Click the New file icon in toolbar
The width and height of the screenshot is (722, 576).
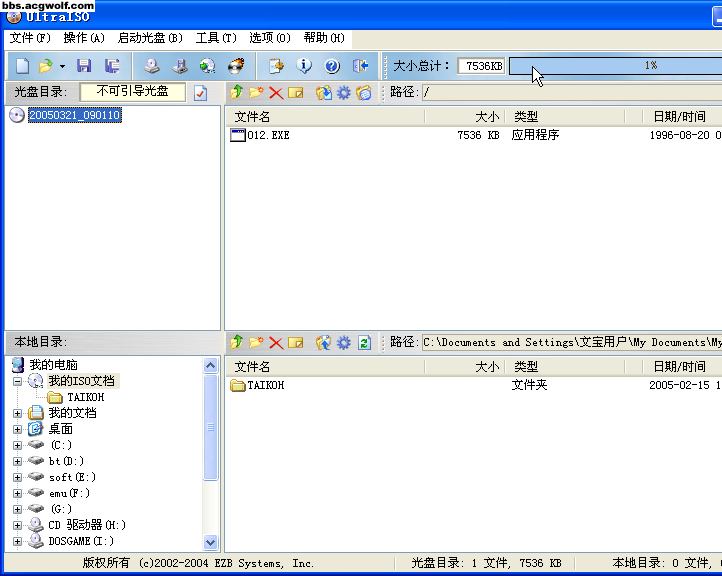click(22, 66)
